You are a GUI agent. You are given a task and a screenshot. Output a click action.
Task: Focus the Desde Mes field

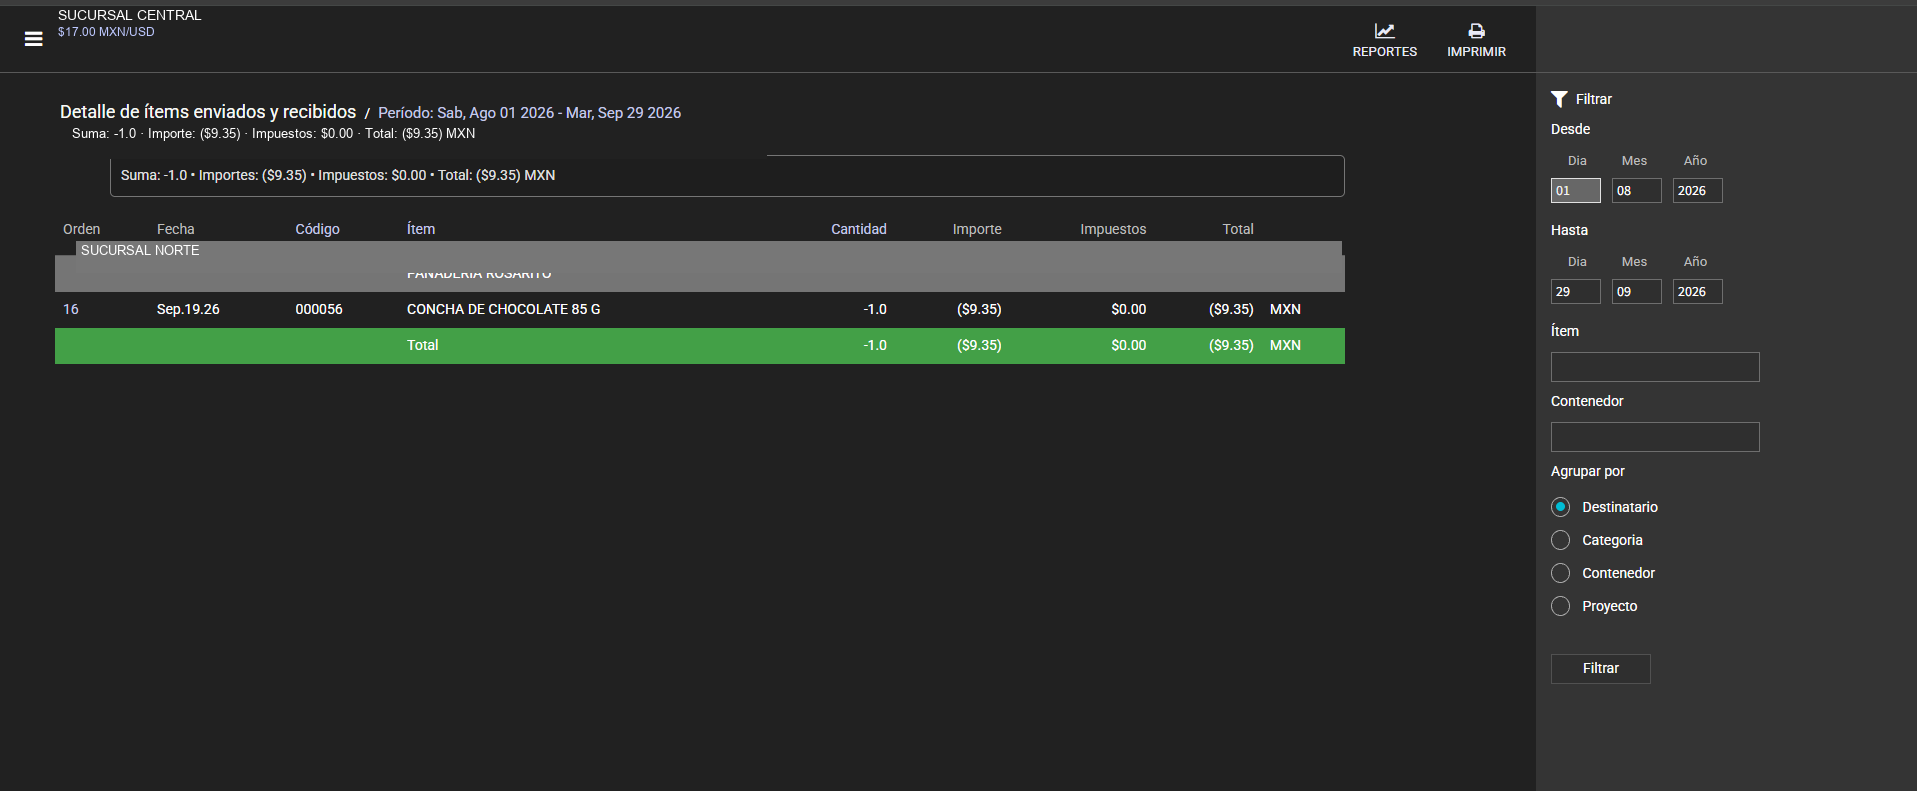click(1636, 191)
